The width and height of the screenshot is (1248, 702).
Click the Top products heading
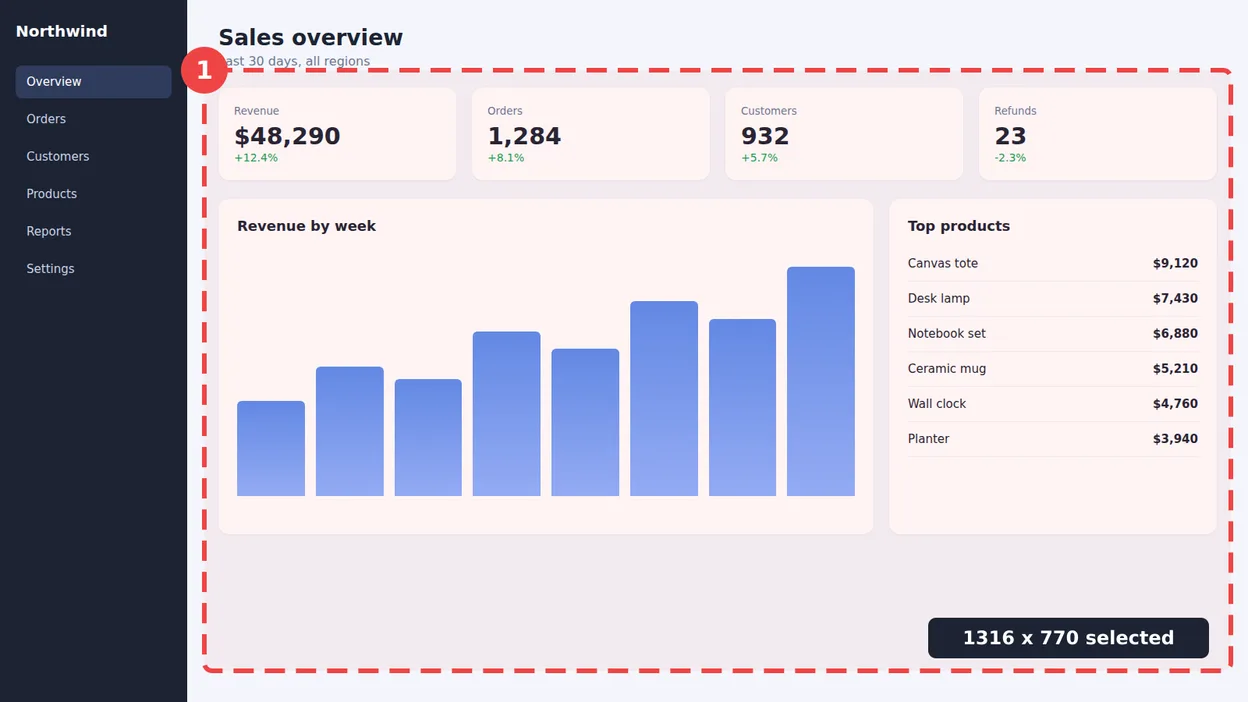[959, 226]
